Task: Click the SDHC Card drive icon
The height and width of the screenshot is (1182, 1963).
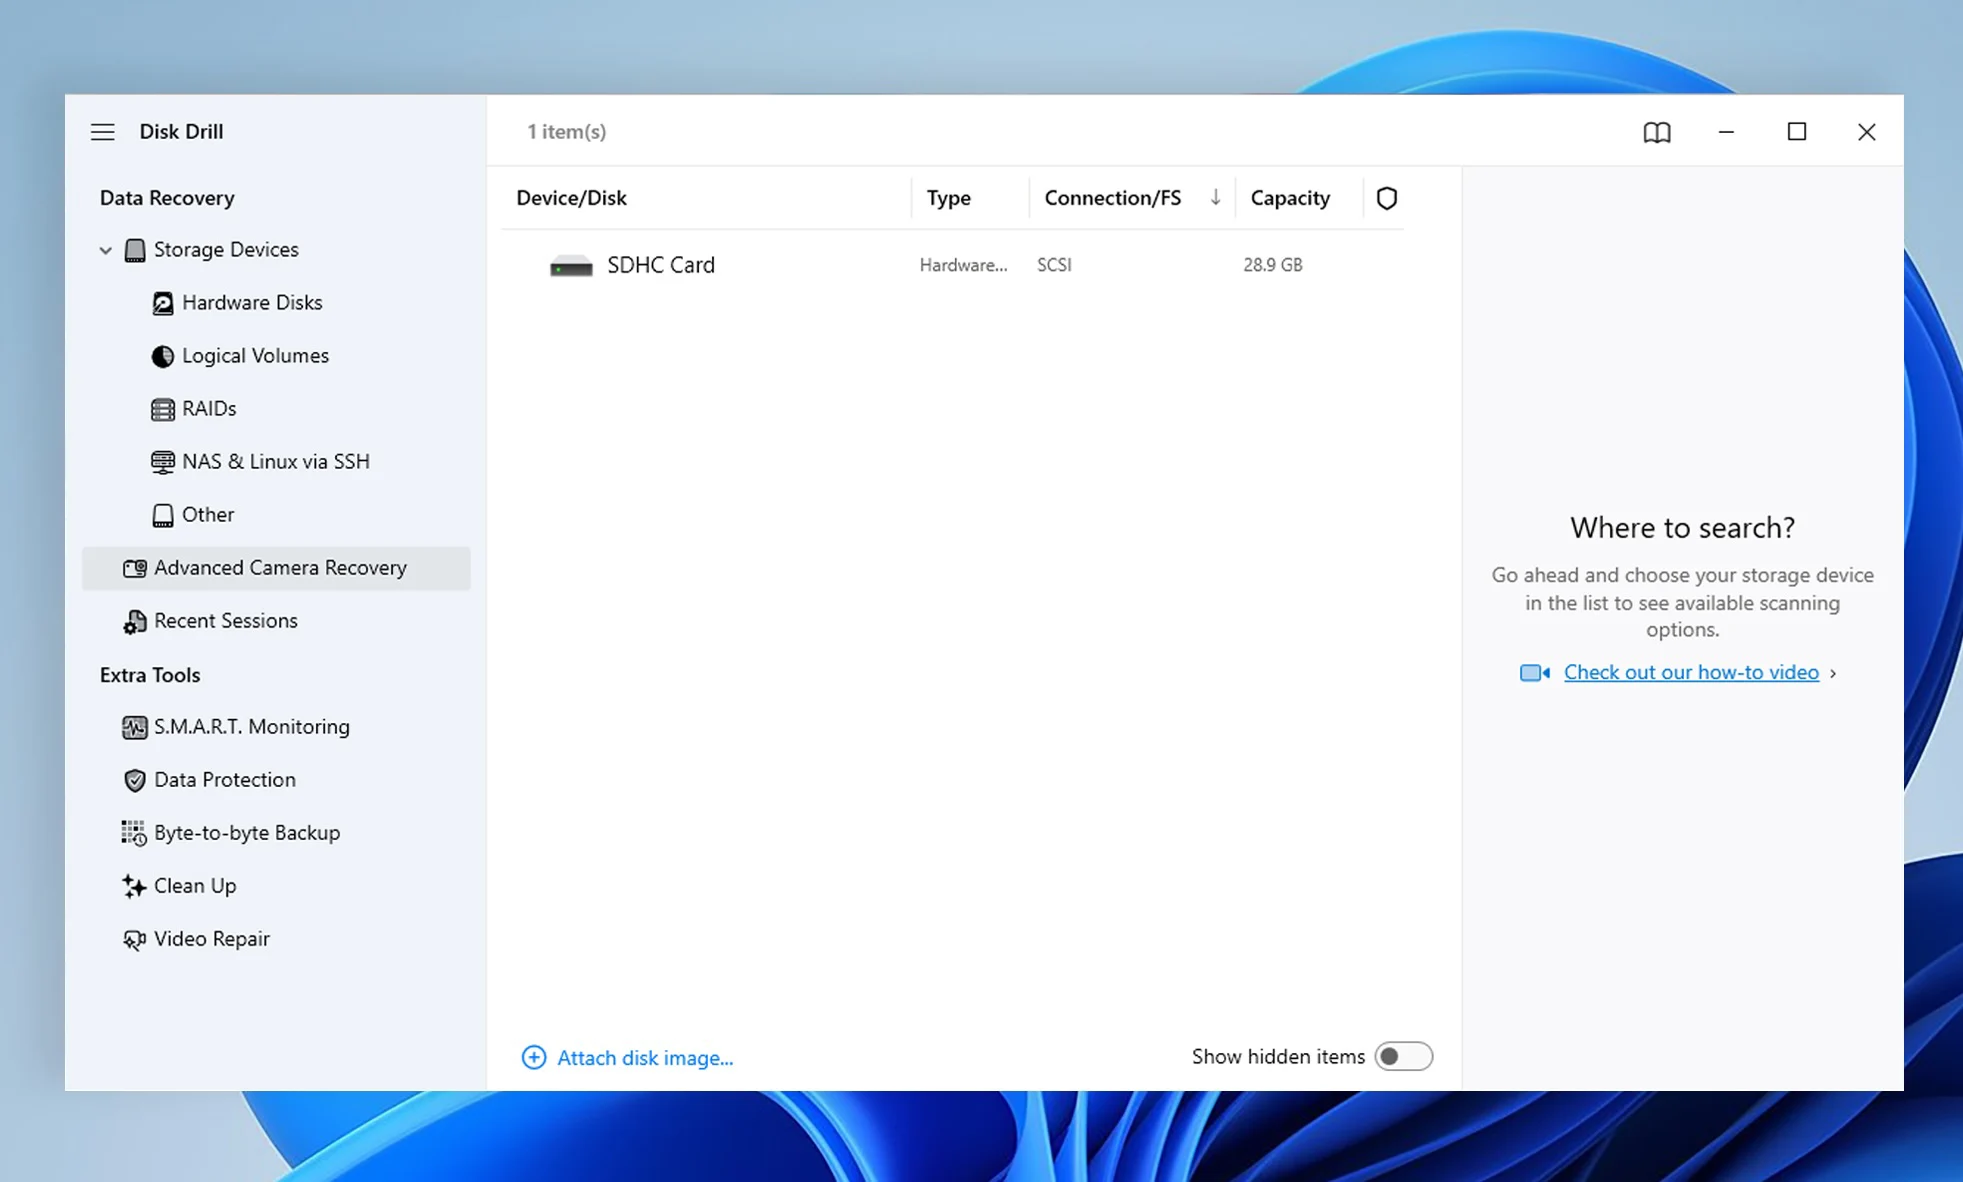Action: point(571,266)
